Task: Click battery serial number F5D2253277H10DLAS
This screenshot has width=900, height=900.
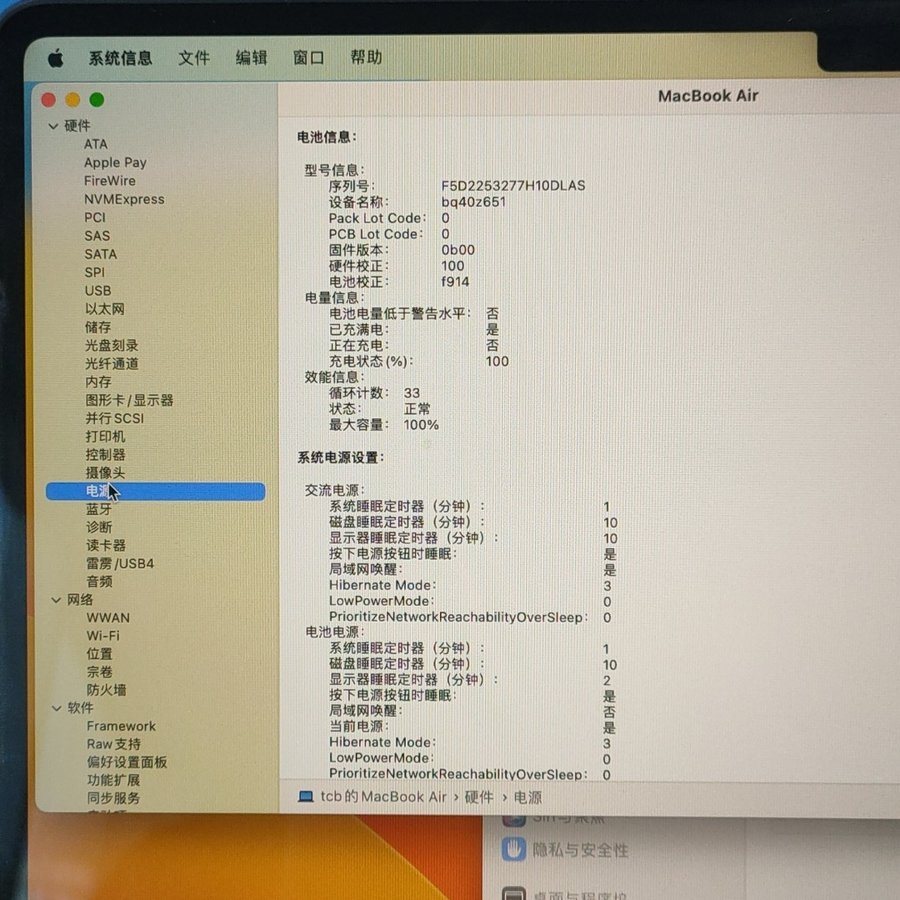Action: (513, 186)
